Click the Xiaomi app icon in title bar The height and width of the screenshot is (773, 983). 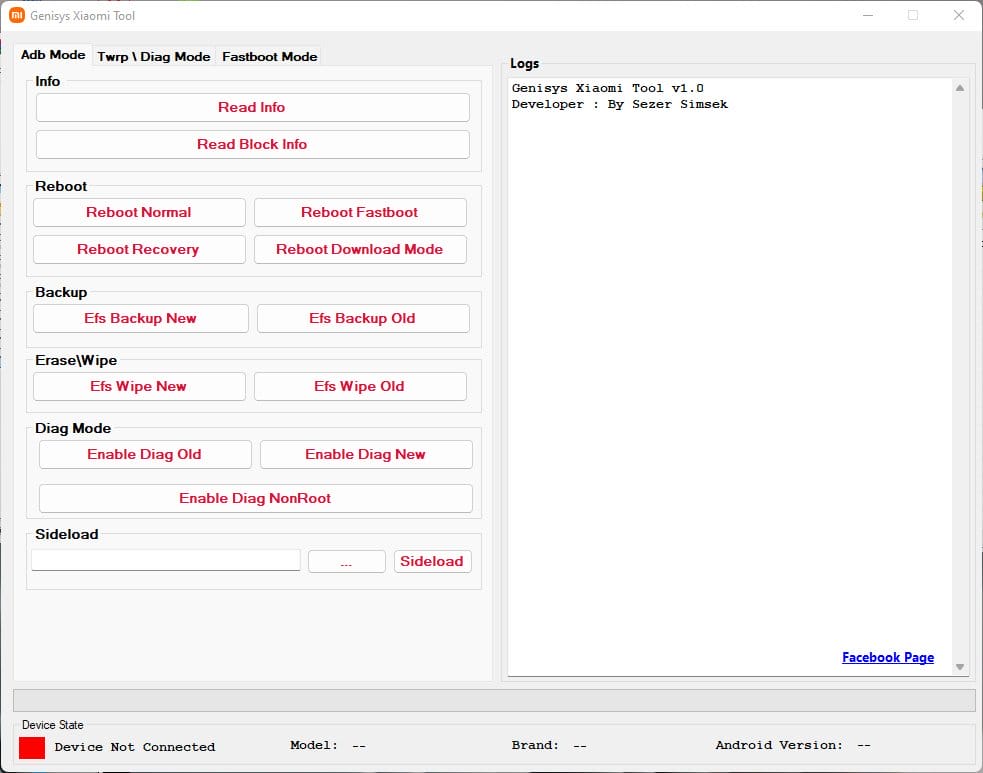[17, 15]
